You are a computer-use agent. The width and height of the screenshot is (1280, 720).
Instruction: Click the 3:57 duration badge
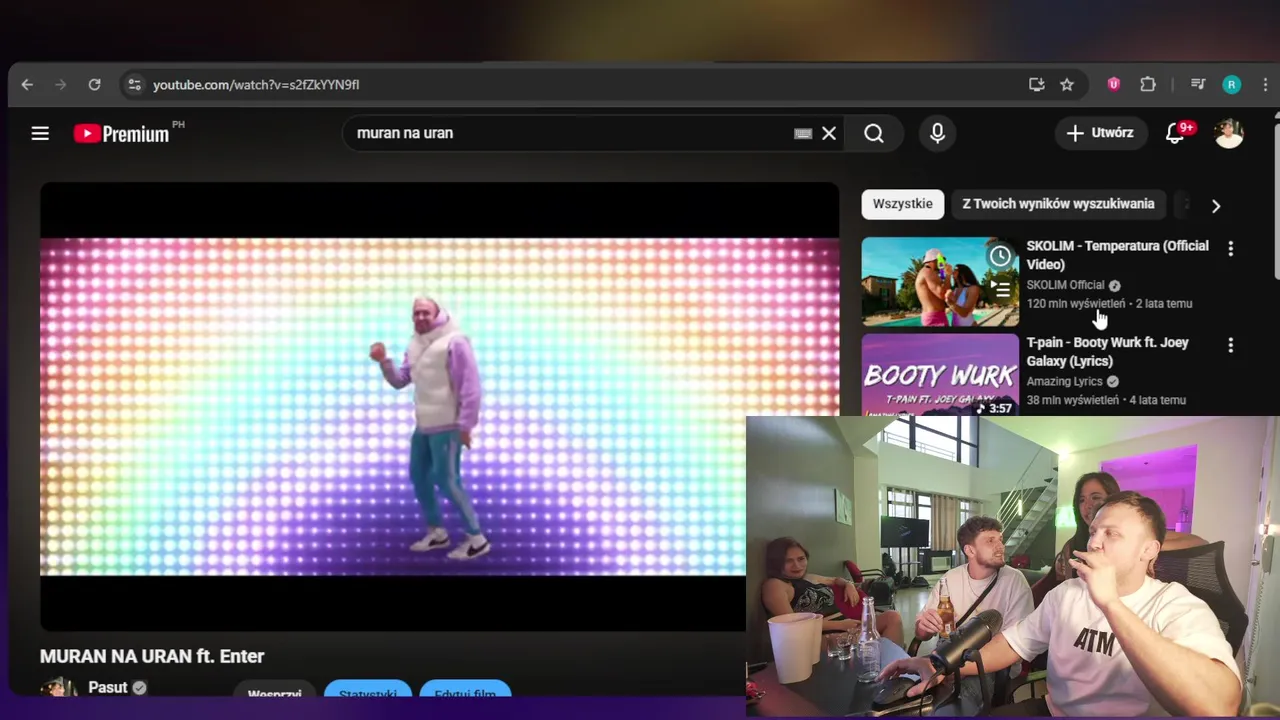pos(994,408)
